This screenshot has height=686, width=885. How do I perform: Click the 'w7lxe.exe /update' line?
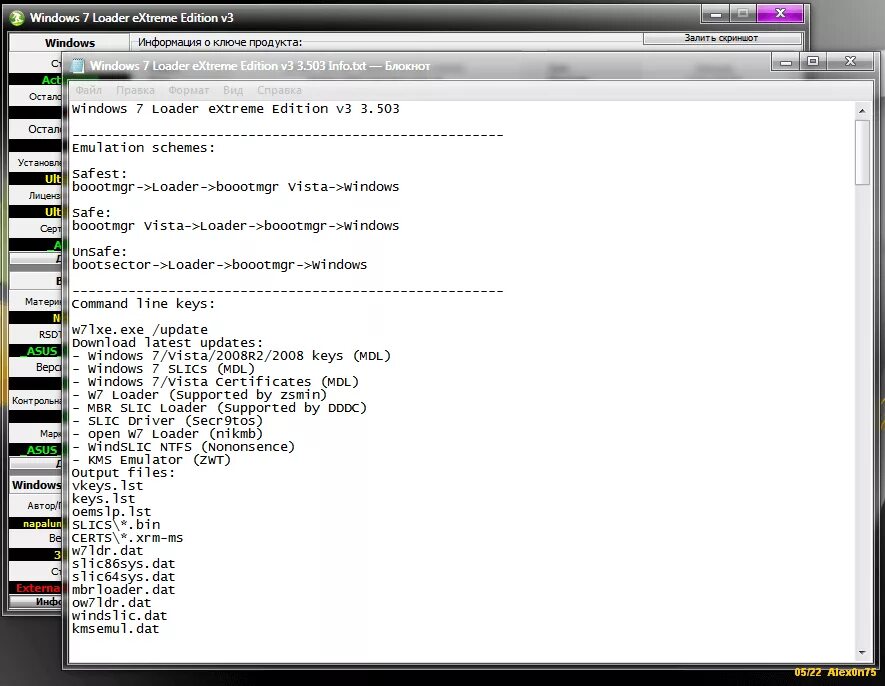pyautogui.click(x=139, y=330)
